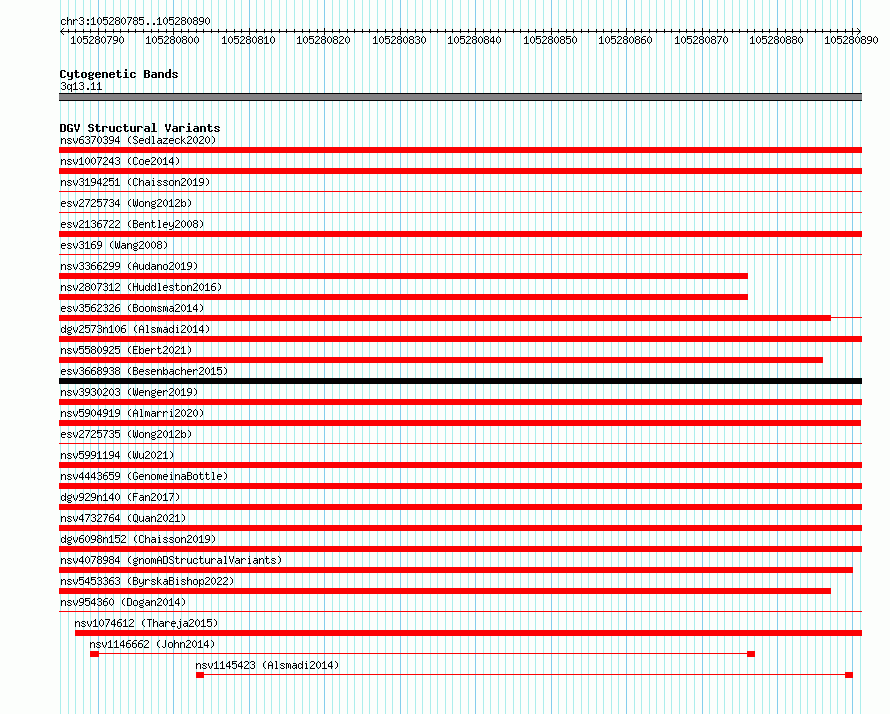
Task: Select the dgv929n140 (Fan2017) label
Action: click(120, 497)
